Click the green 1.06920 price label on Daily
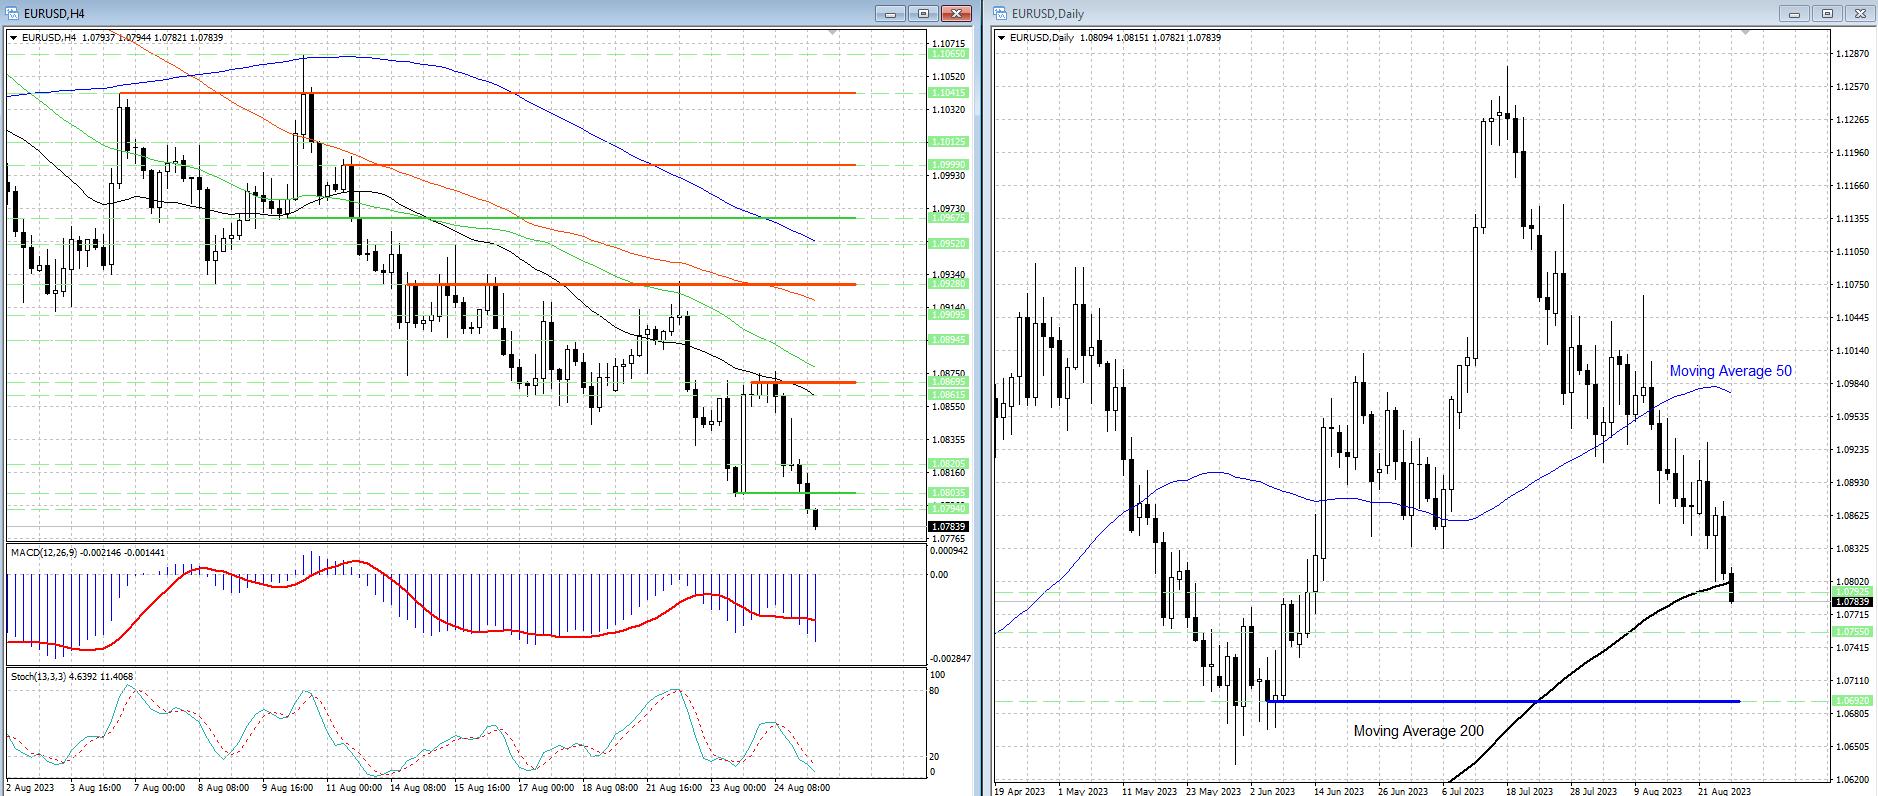This screenshot has height=796, width=1878. click(1852, 701)
